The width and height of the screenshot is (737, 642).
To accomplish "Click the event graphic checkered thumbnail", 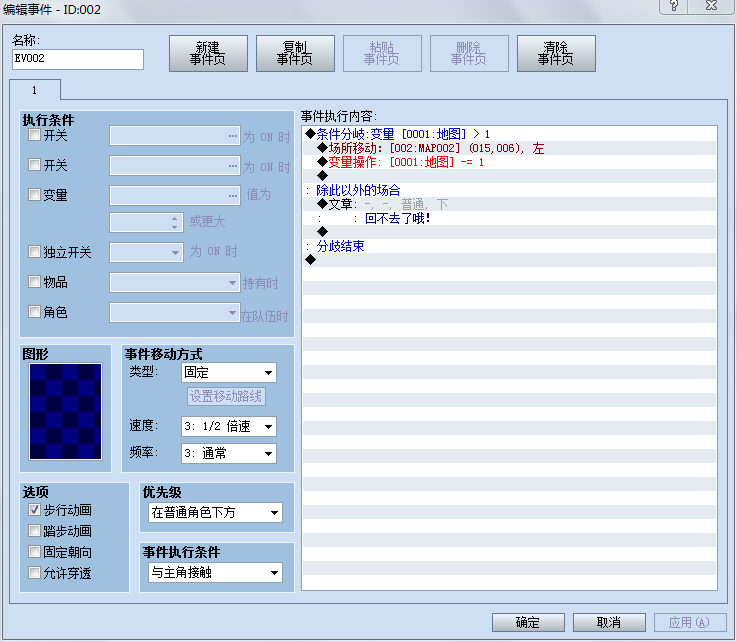I will [65, 411].
